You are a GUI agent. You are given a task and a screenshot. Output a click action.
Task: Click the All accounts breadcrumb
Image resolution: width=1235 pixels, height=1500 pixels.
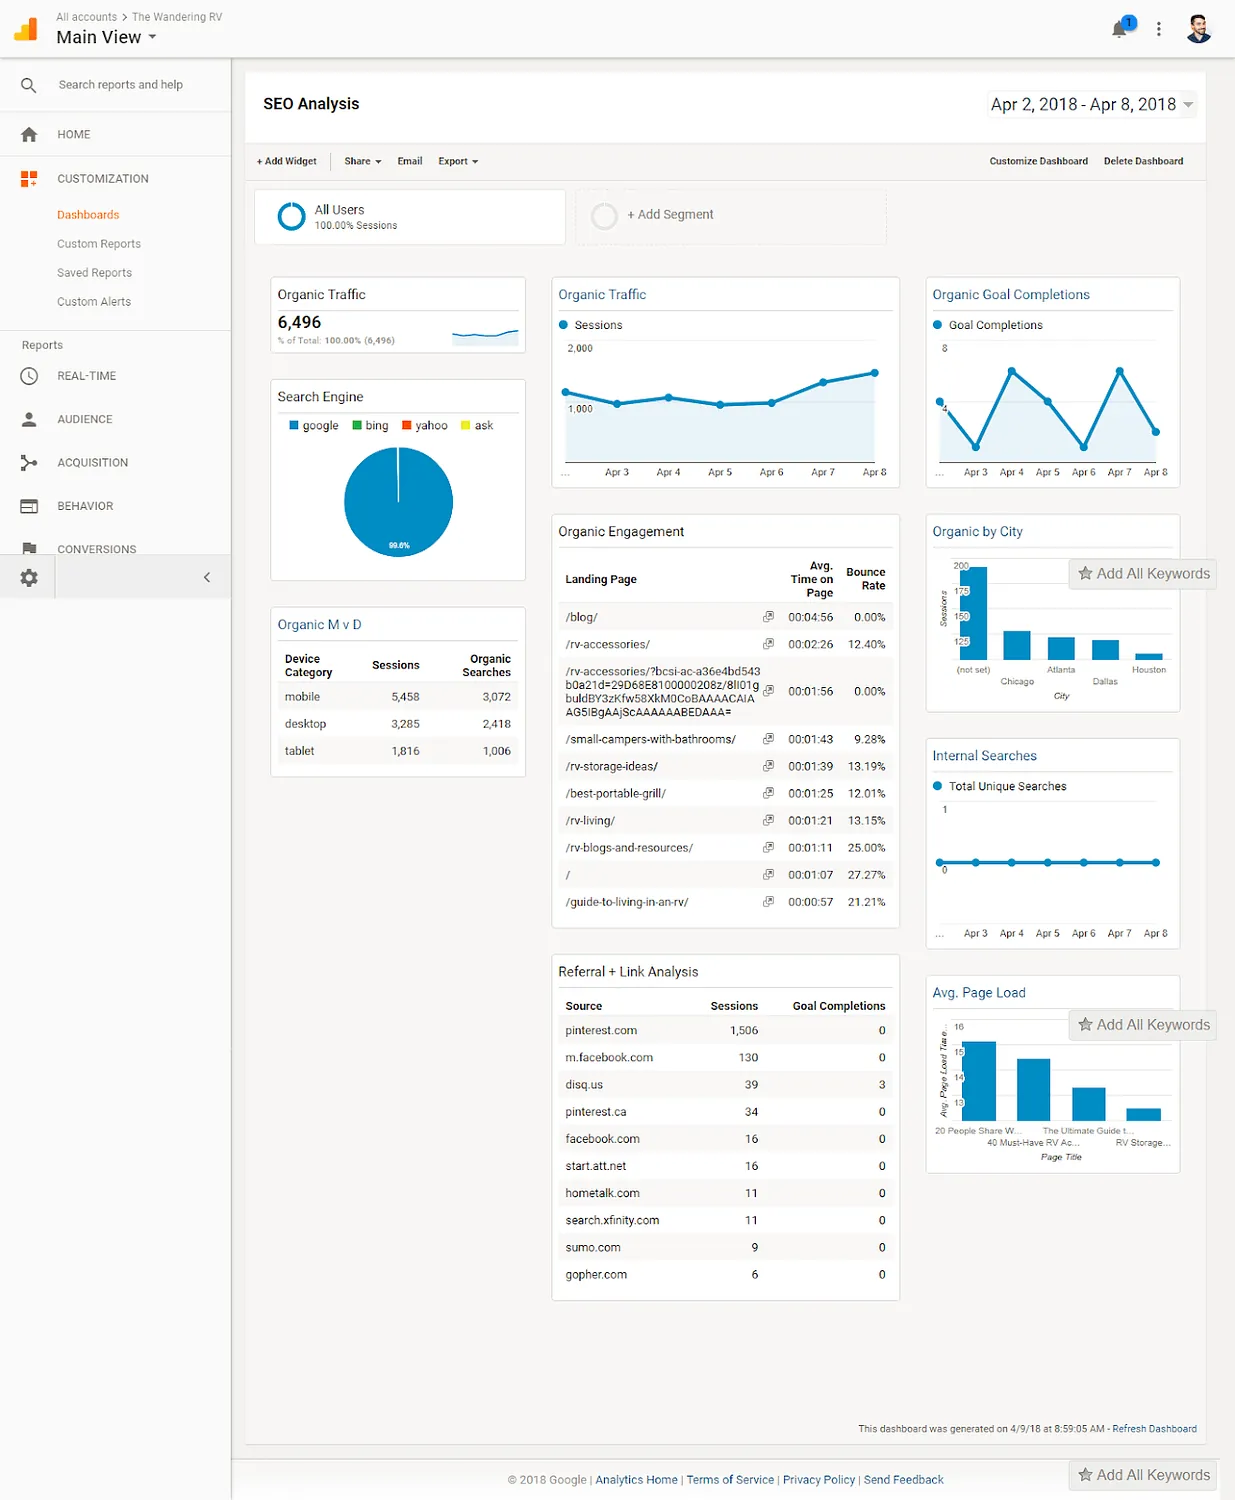pos(86,17)
